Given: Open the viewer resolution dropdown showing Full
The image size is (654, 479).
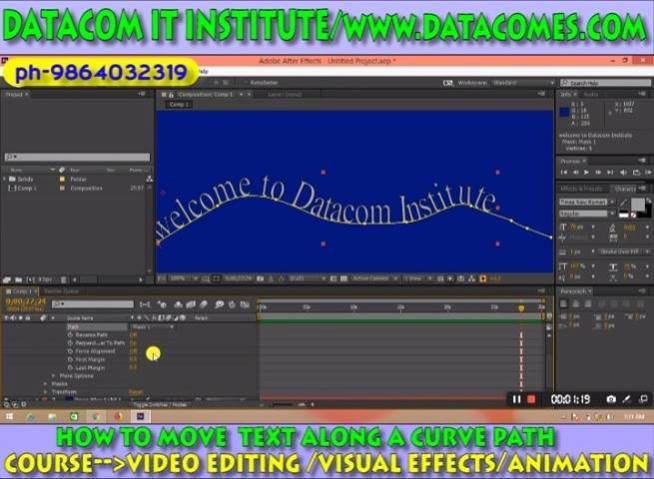Looking at the screenshot, I should [x=307, y=278].
